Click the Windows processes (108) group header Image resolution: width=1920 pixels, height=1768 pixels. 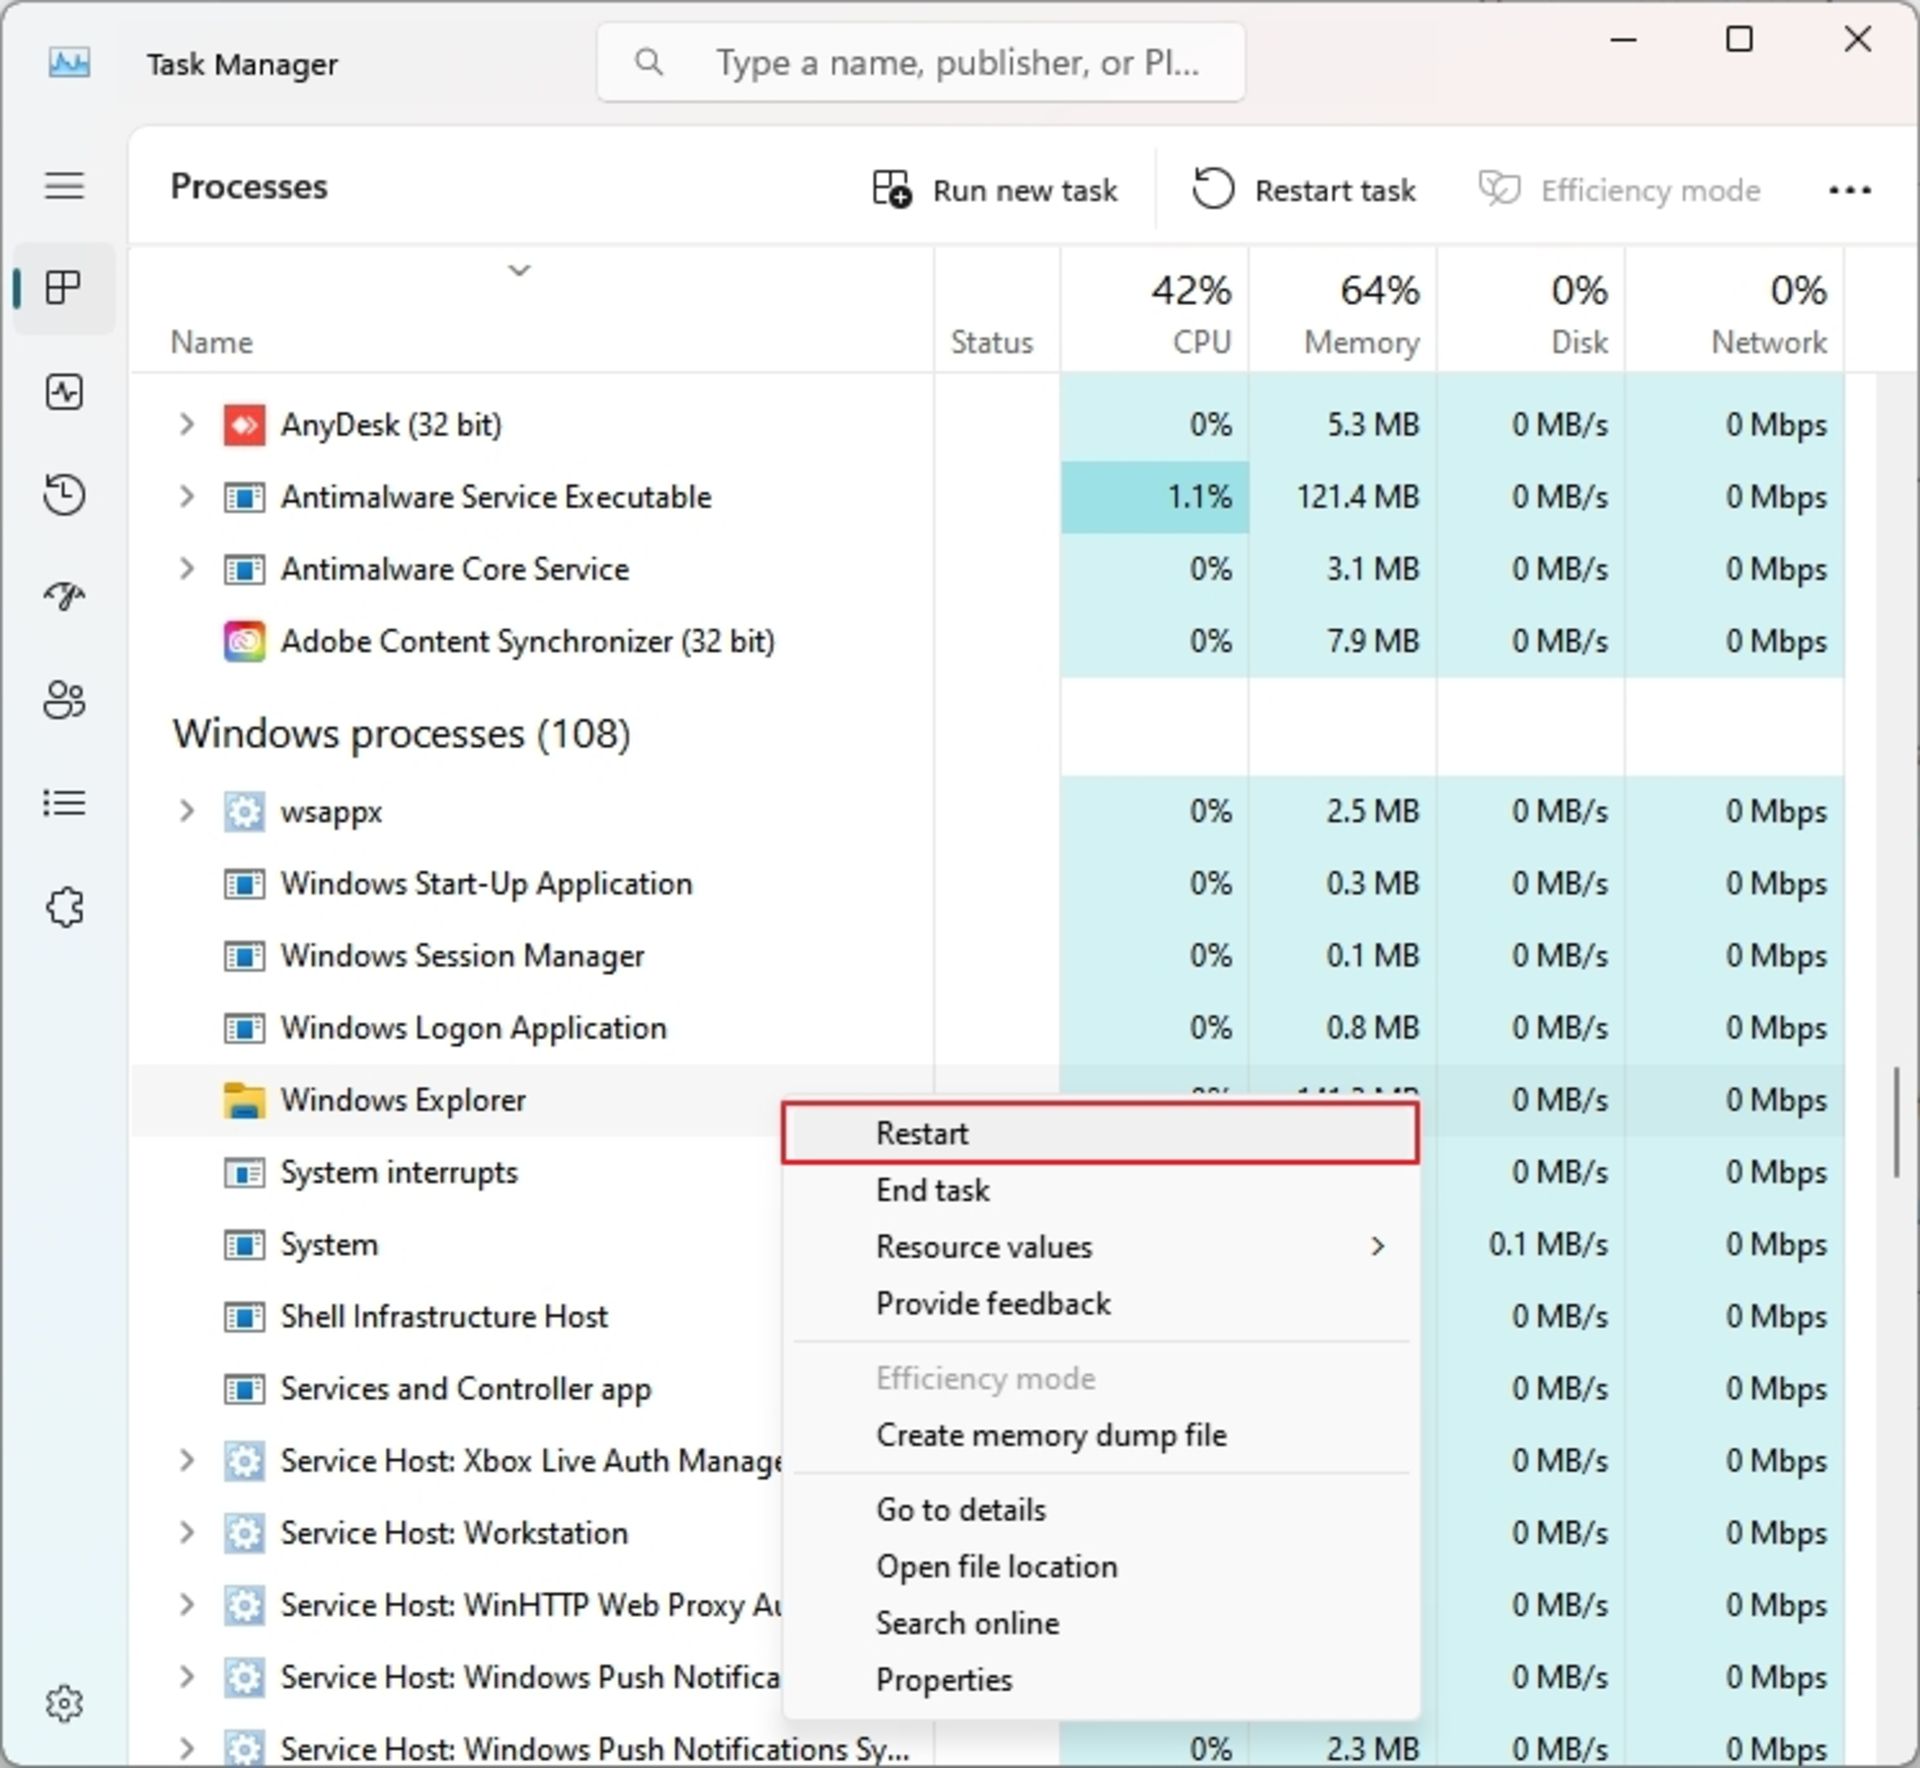pos(401,733)
